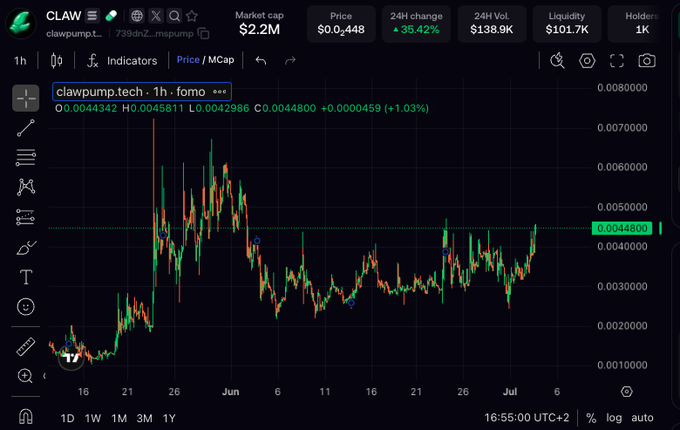Collapse the drawing toolbar with the chevron
This screenshot has width=680, height=430.
tap(44, 376)
